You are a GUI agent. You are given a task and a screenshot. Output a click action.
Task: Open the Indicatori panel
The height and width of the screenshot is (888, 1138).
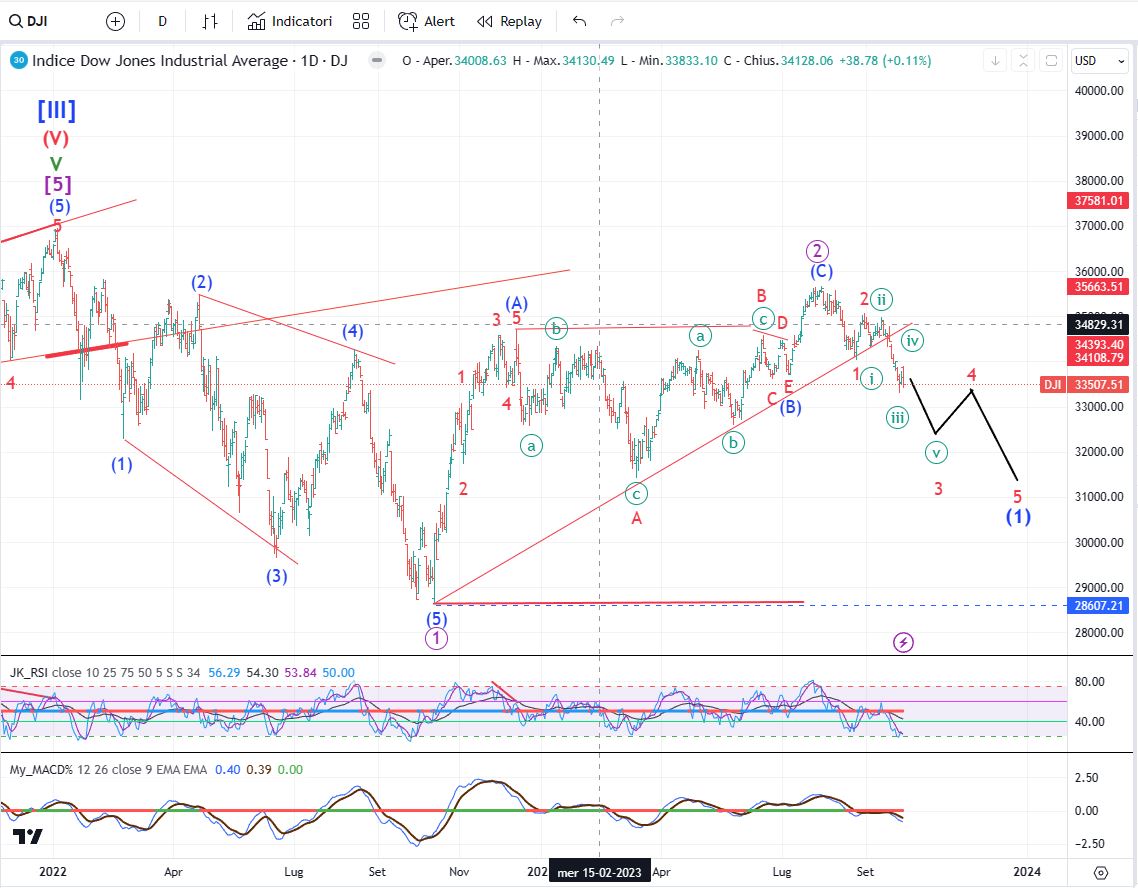290,22
